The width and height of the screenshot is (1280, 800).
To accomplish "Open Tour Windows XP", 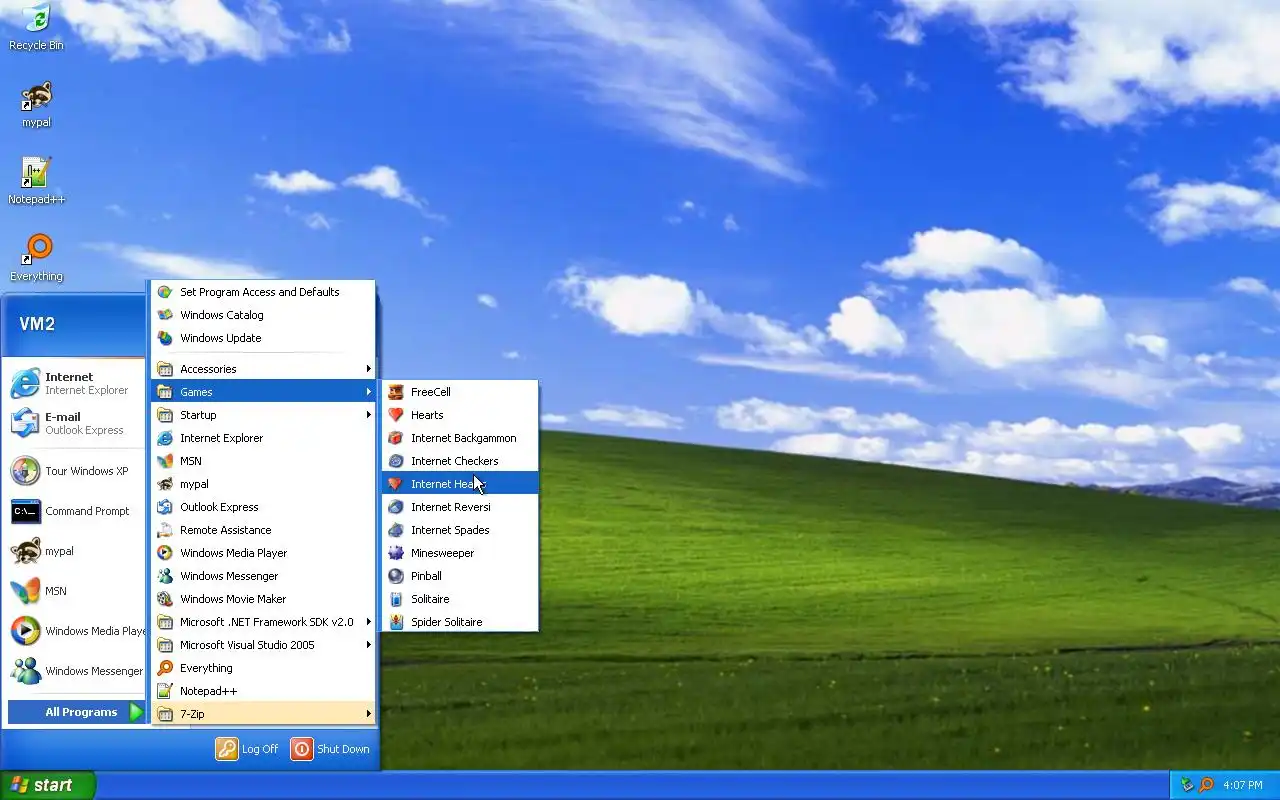I will click(74, 471).
